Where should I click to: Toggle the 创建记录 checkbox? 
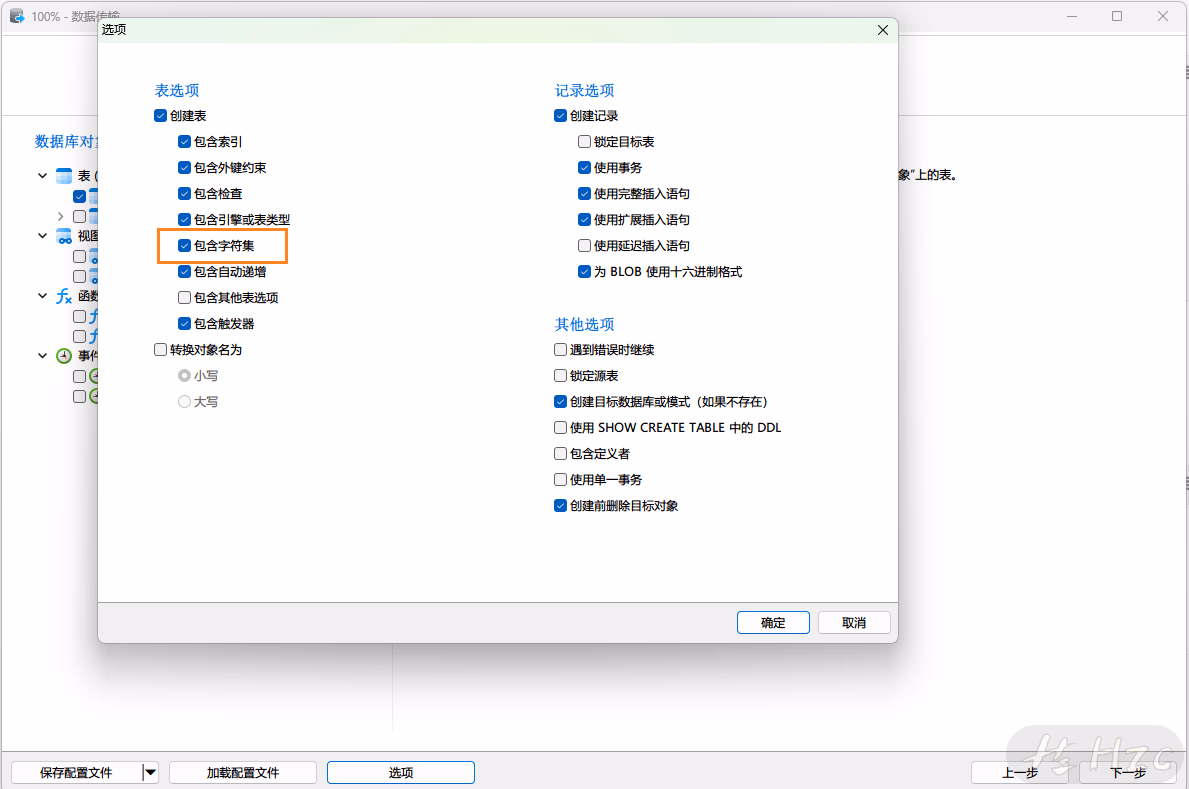coord(560,116)
